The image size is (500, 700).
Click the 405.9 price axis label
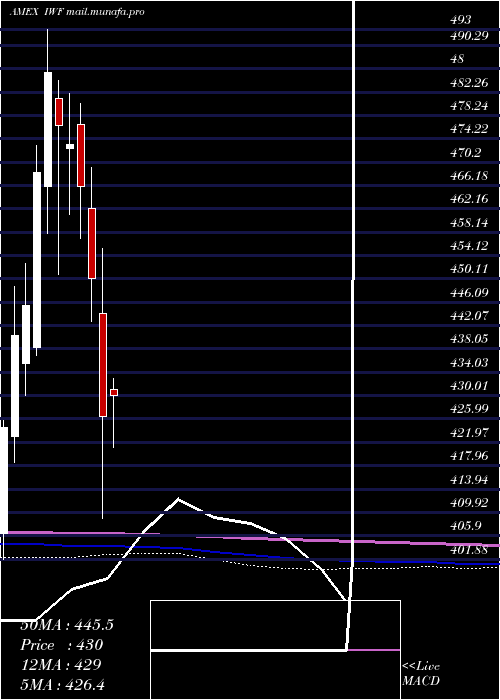[x=466, y=526]
